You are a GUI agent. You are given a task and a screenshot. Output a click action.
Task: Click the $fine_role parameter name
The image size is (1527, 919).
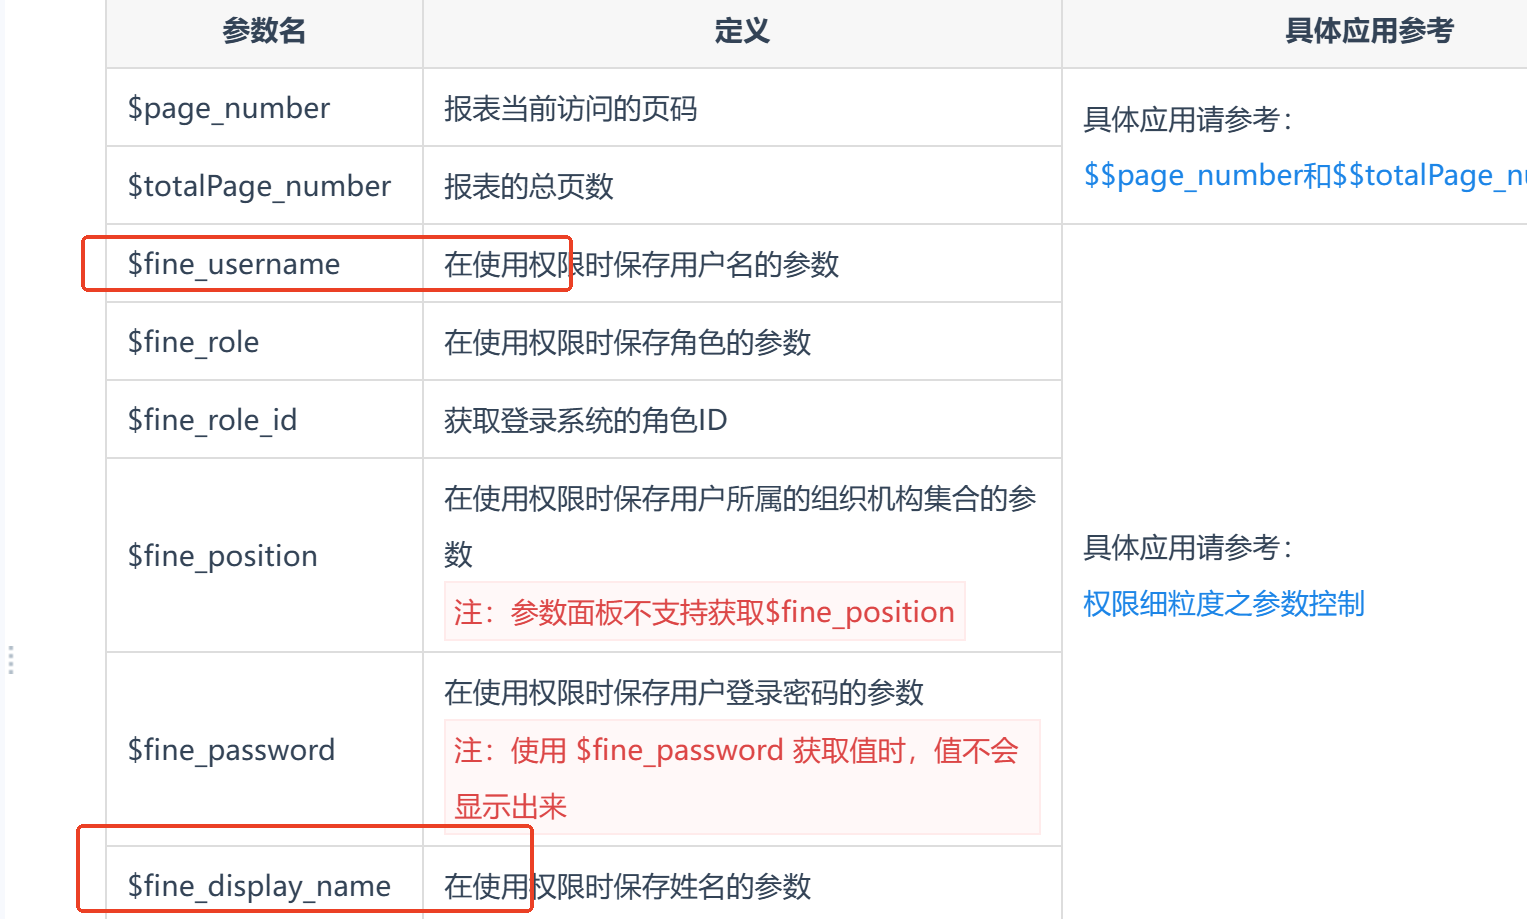193,342
